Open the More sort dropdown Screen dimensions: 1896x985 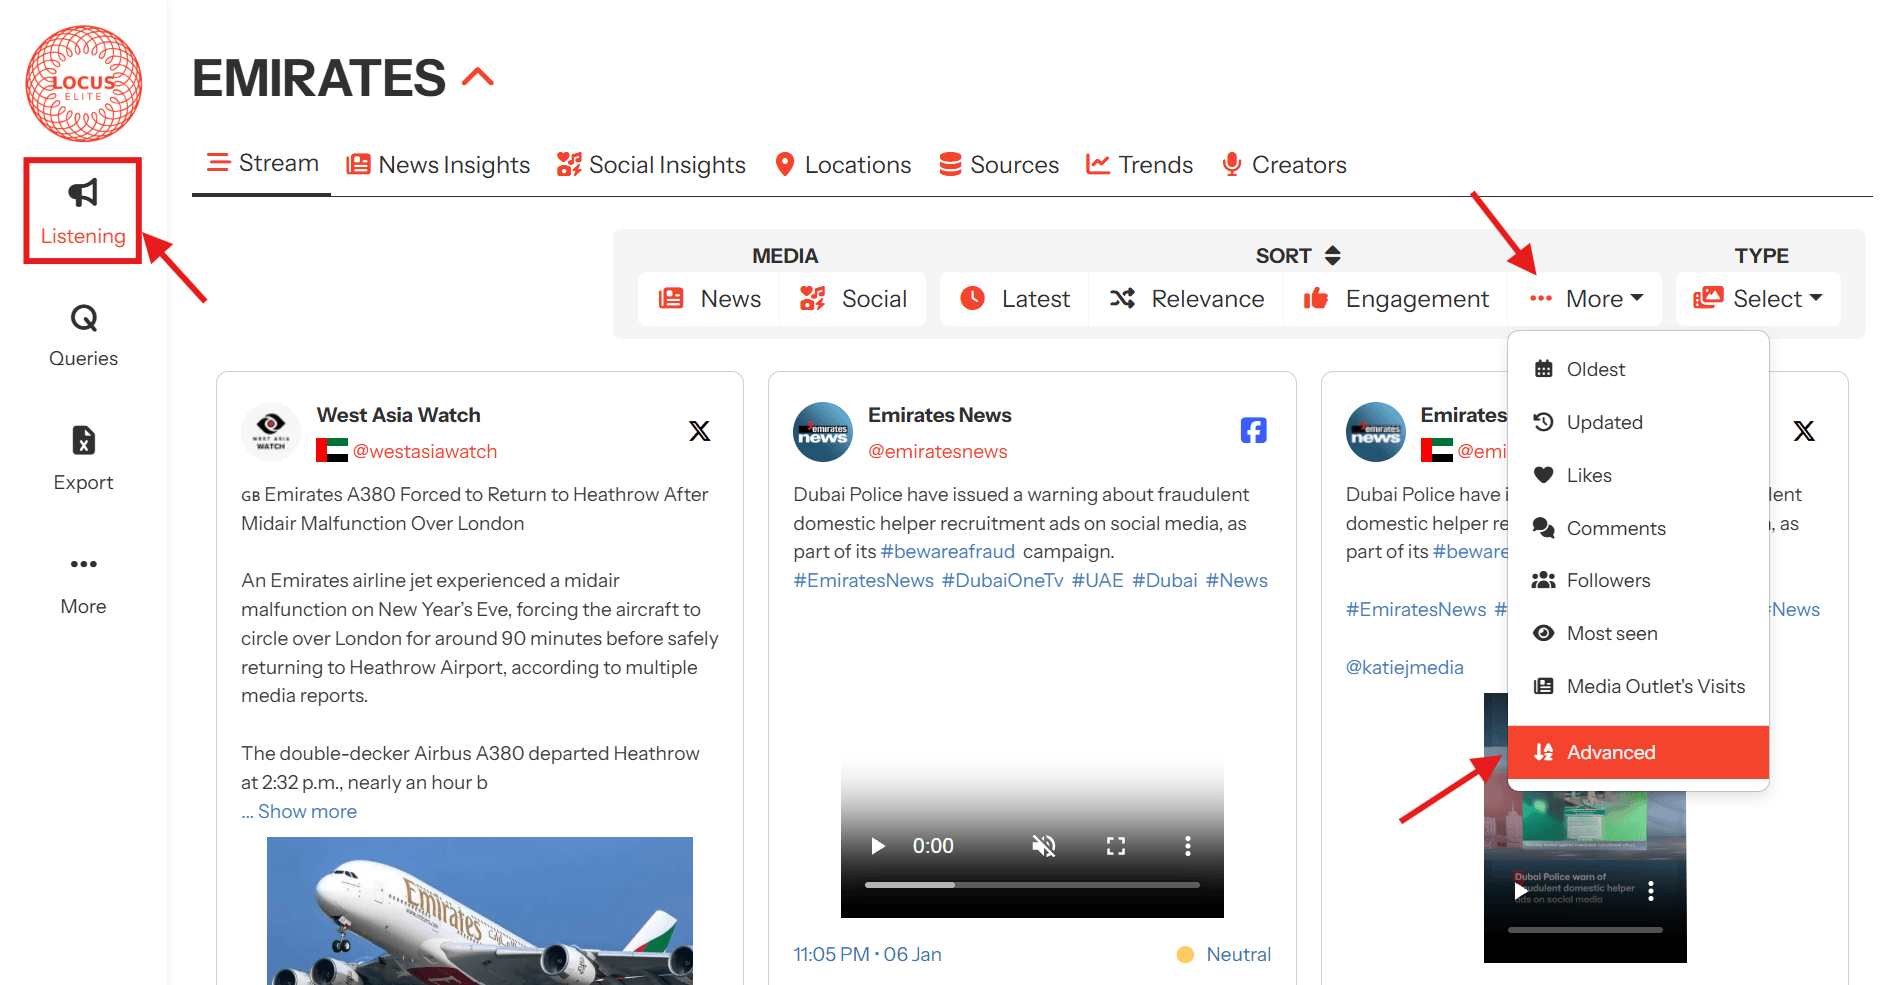pos(1586,299)
